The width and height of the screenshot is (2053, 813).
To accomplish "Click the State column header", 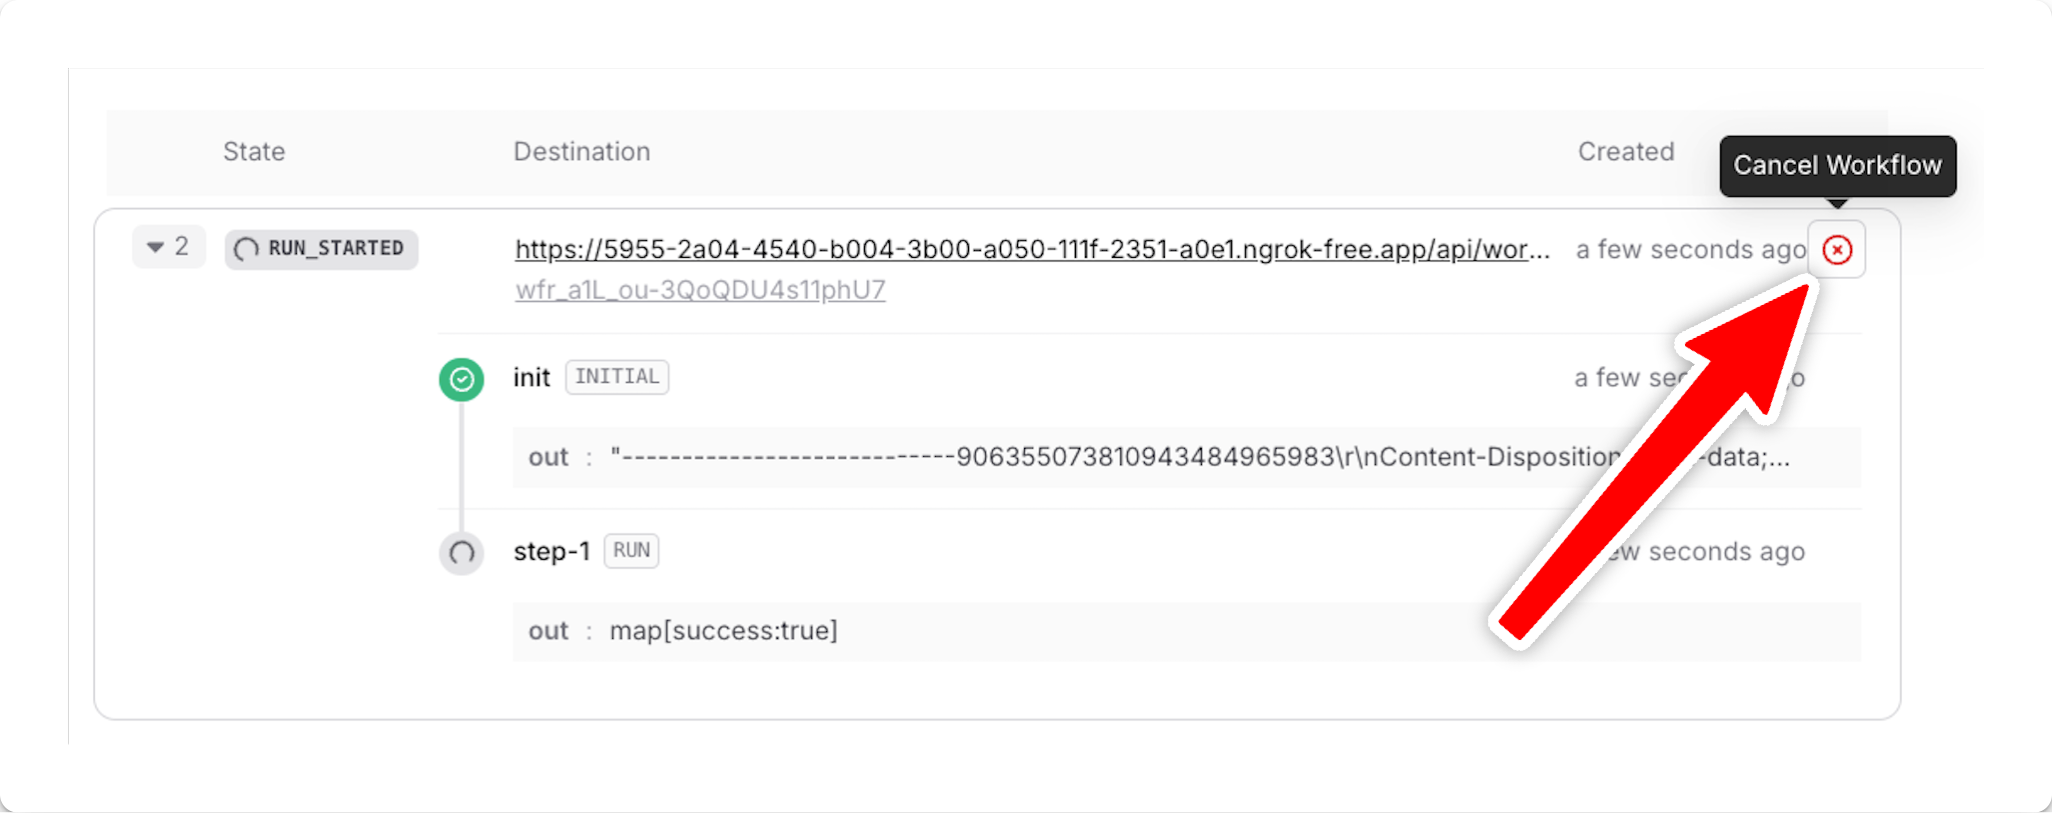I will point(254,151).
